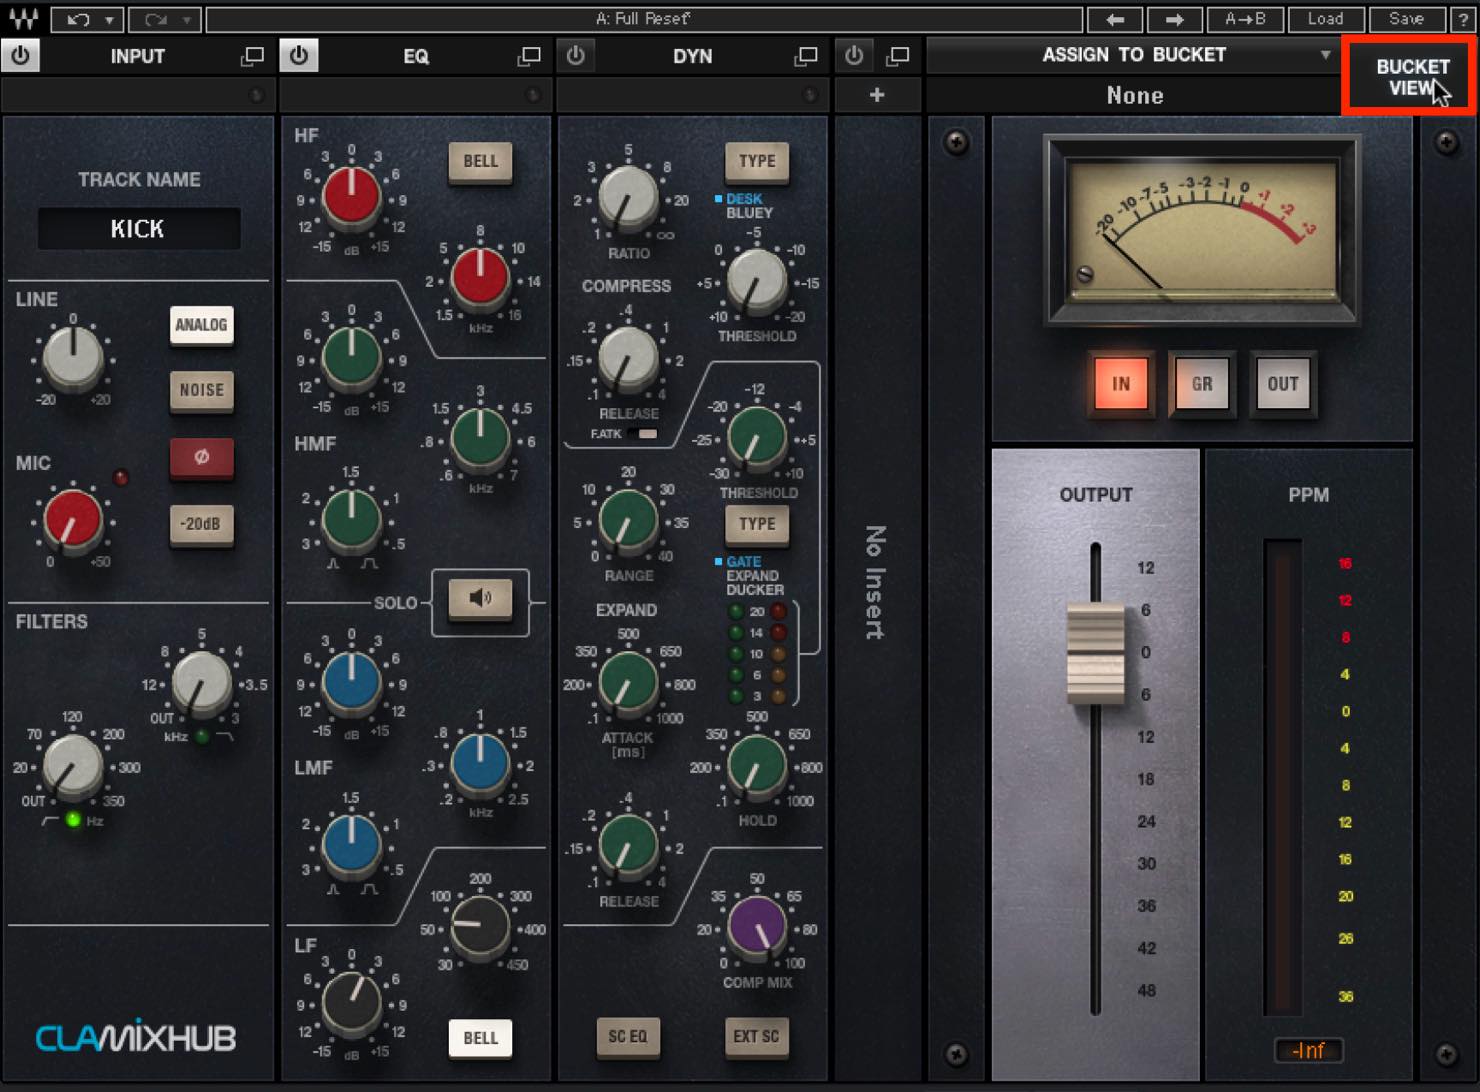Open the help question mark icon
Image resolution: width=1480 pixels, height=1092 pixels.
pos(1463,19)
